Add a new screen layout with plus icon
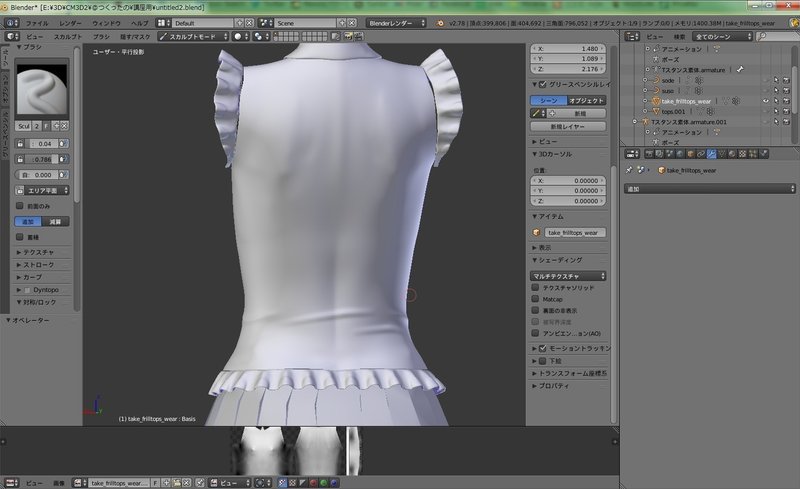 [239, 23]
